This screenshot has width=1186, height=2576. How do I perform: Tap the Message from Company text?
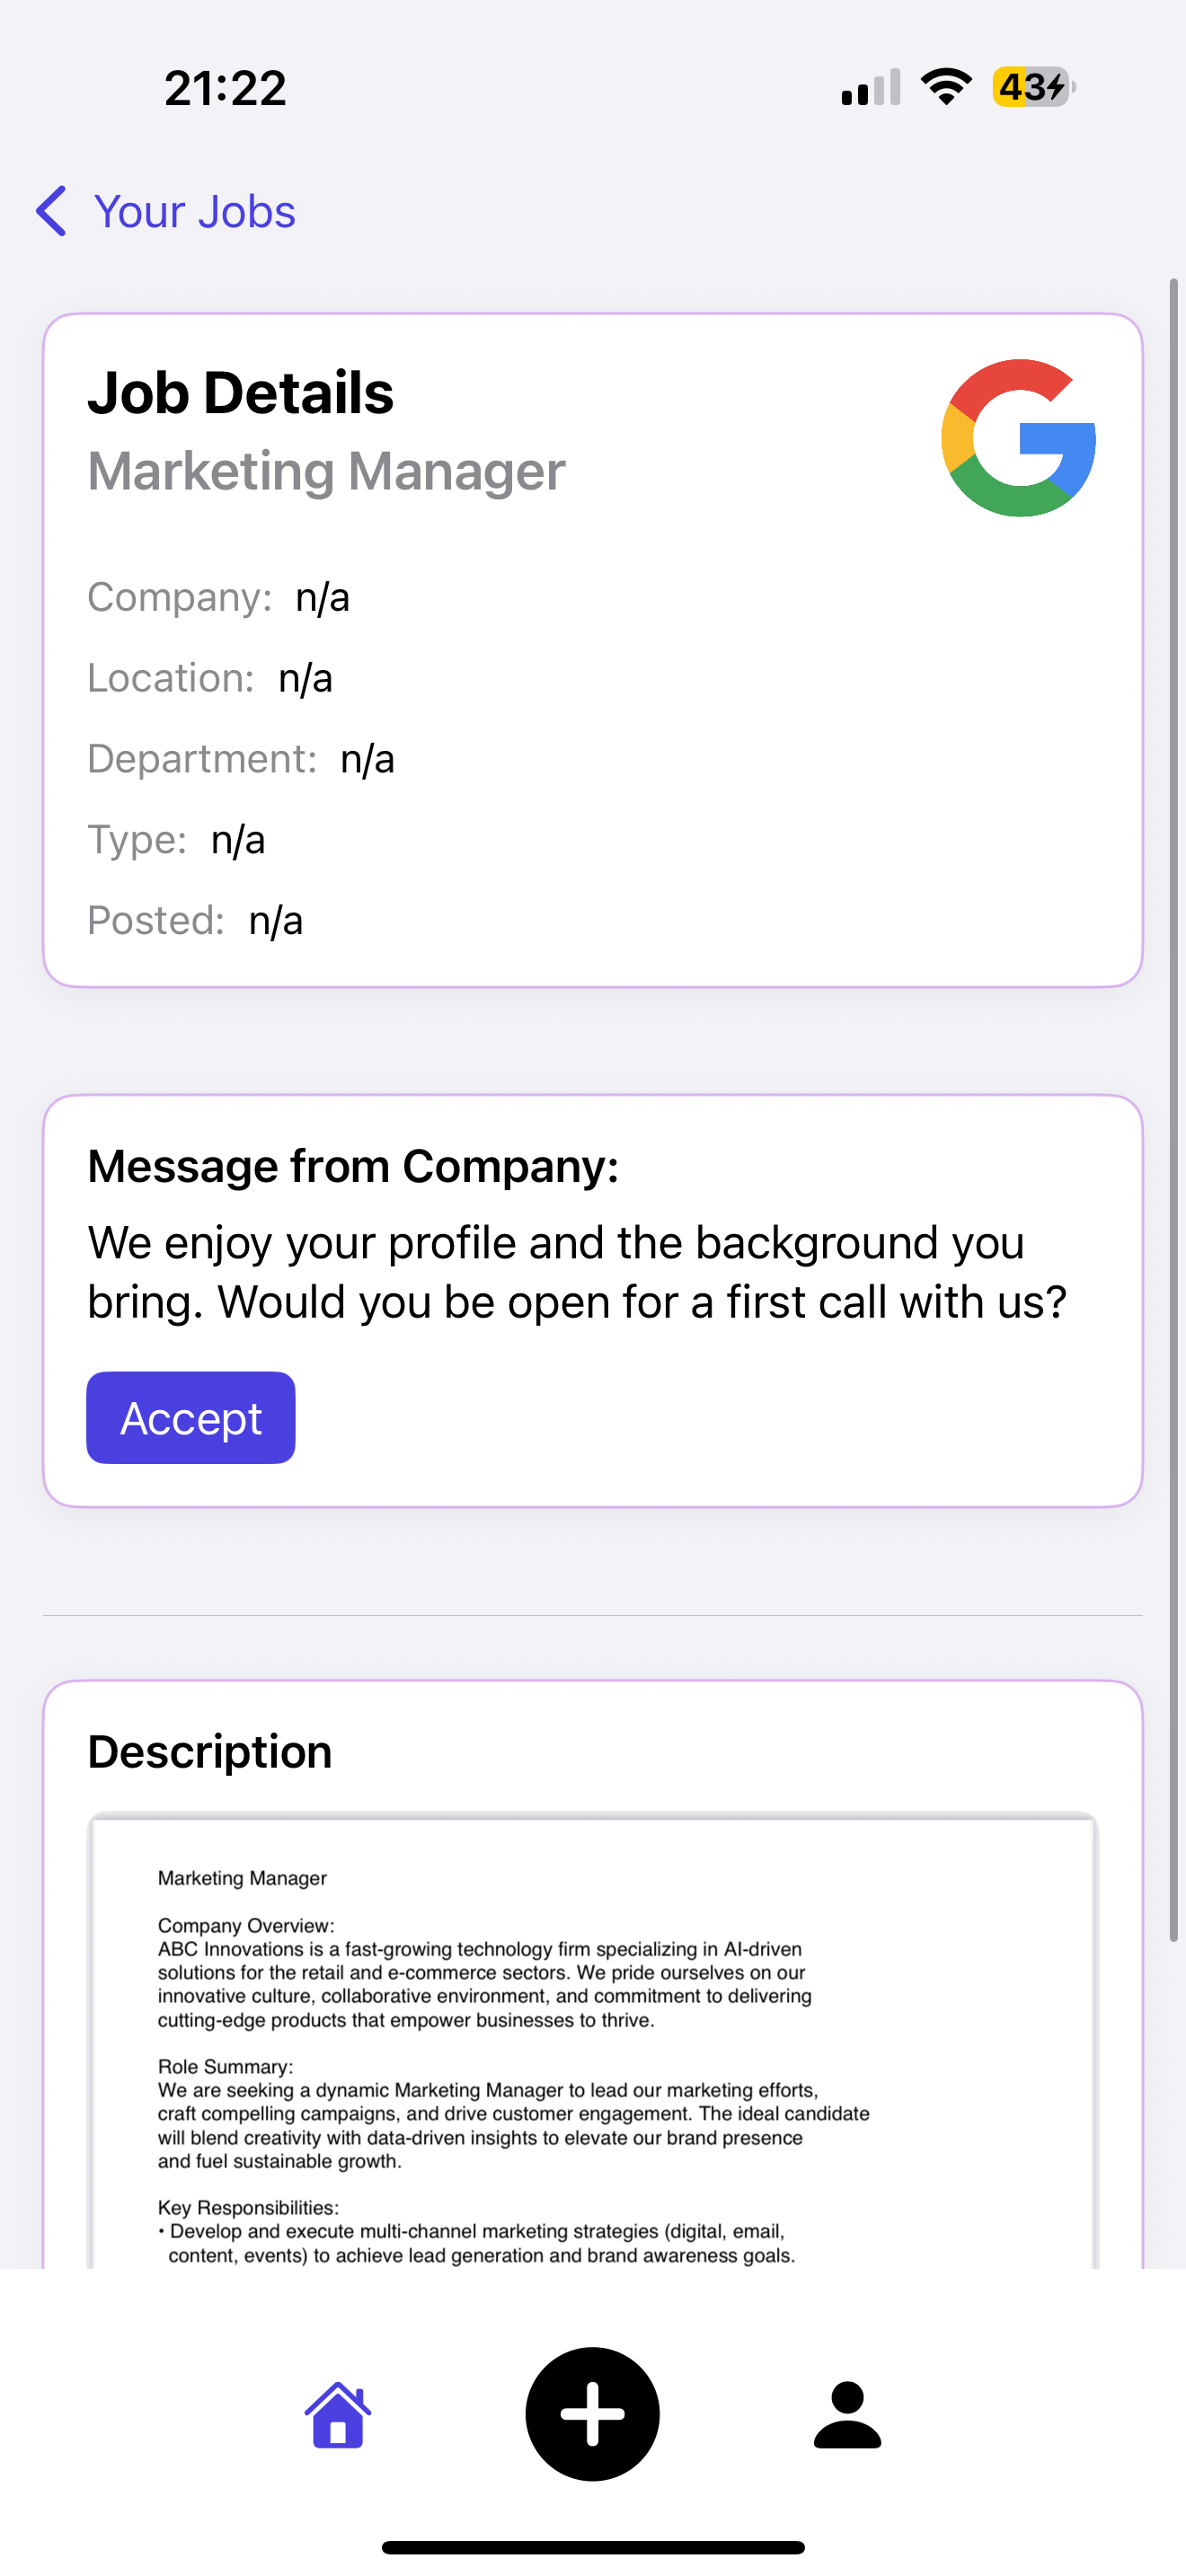click(576, 1272)
